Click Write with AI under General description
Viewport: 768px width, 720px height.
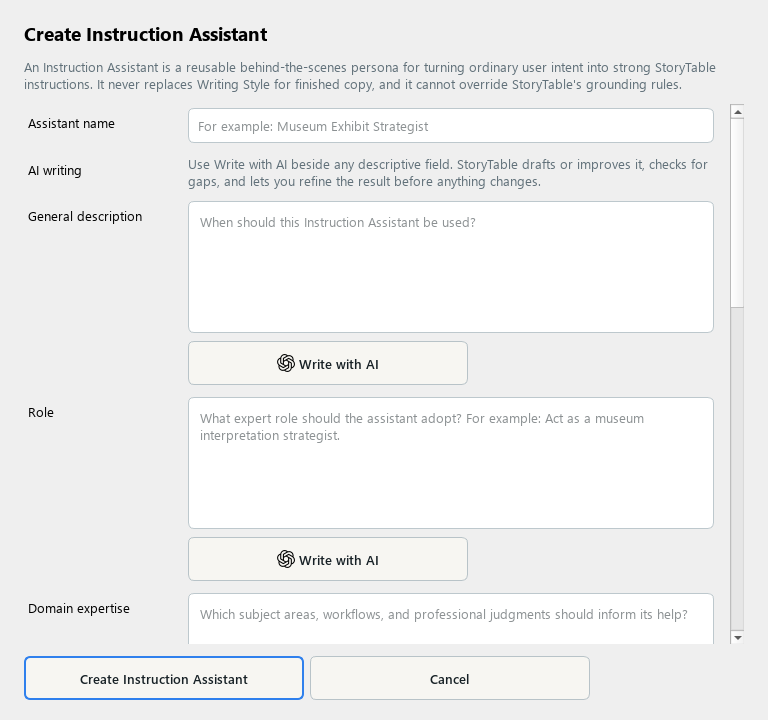pyautogui.click(x=328, y=363)
